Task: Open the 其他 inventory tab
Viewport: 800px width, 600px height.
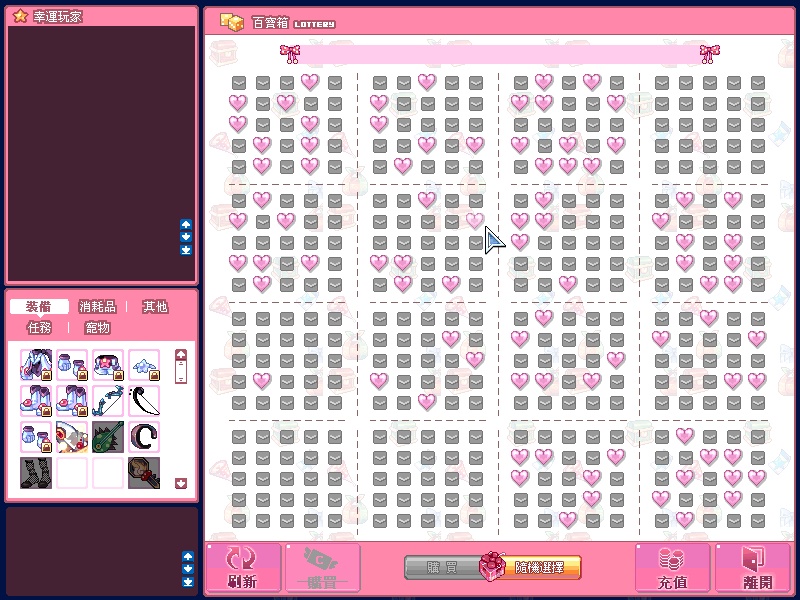Action: tap(155, 307)
